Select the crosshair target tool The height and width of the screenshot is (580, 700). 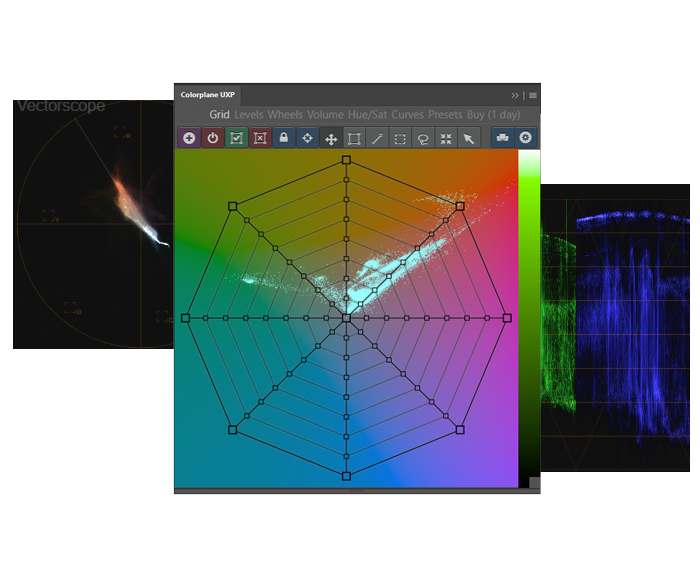click(x=307, y=138)
